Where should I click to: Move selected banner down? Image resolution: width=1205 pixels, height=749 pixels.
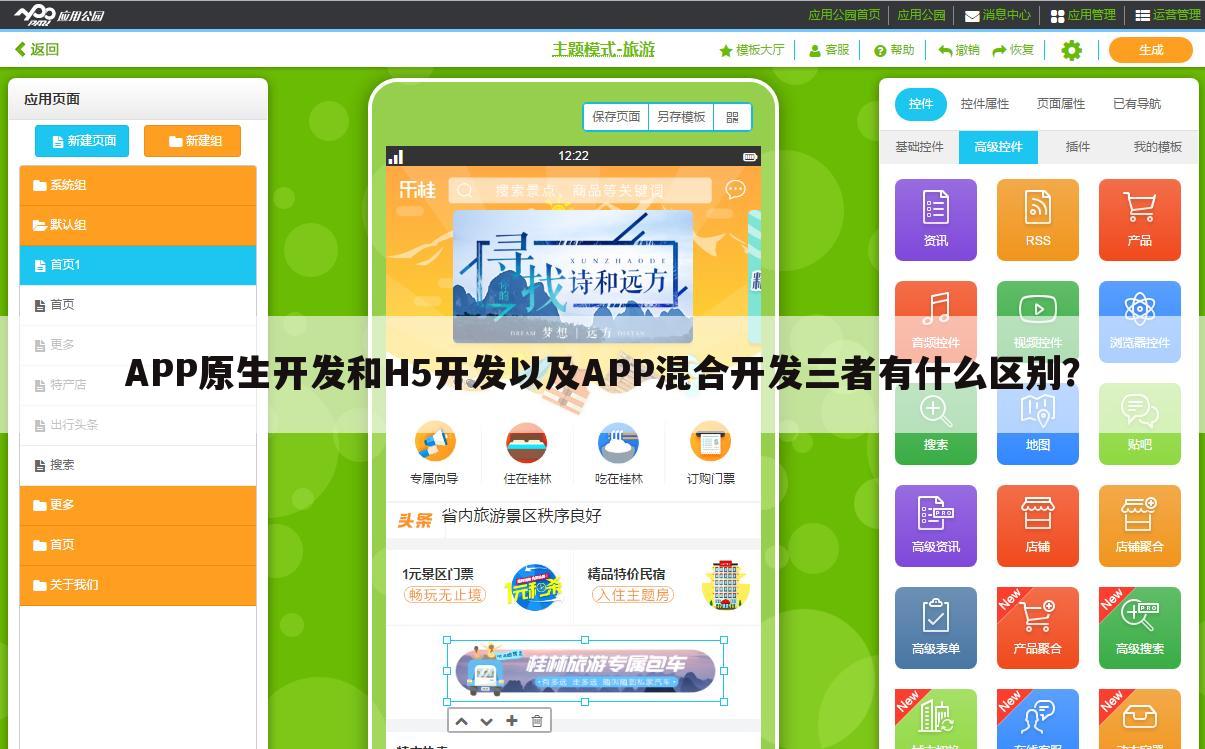[486, 721]
